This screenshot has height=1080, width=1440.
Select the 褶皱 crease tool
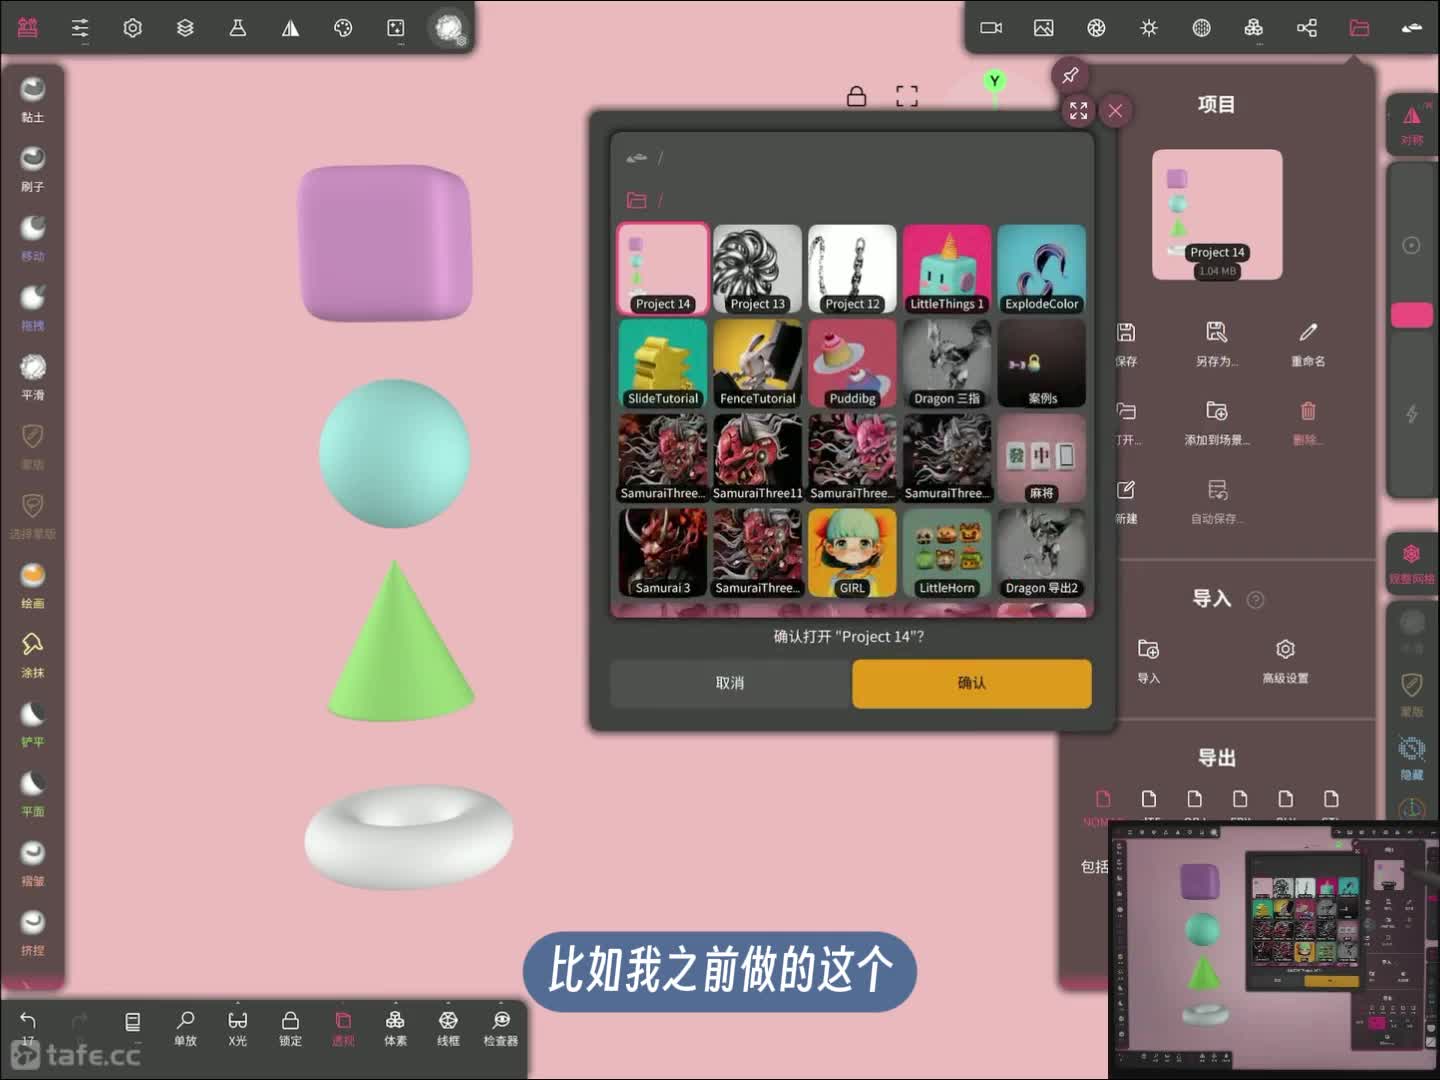tap(33, 862)
